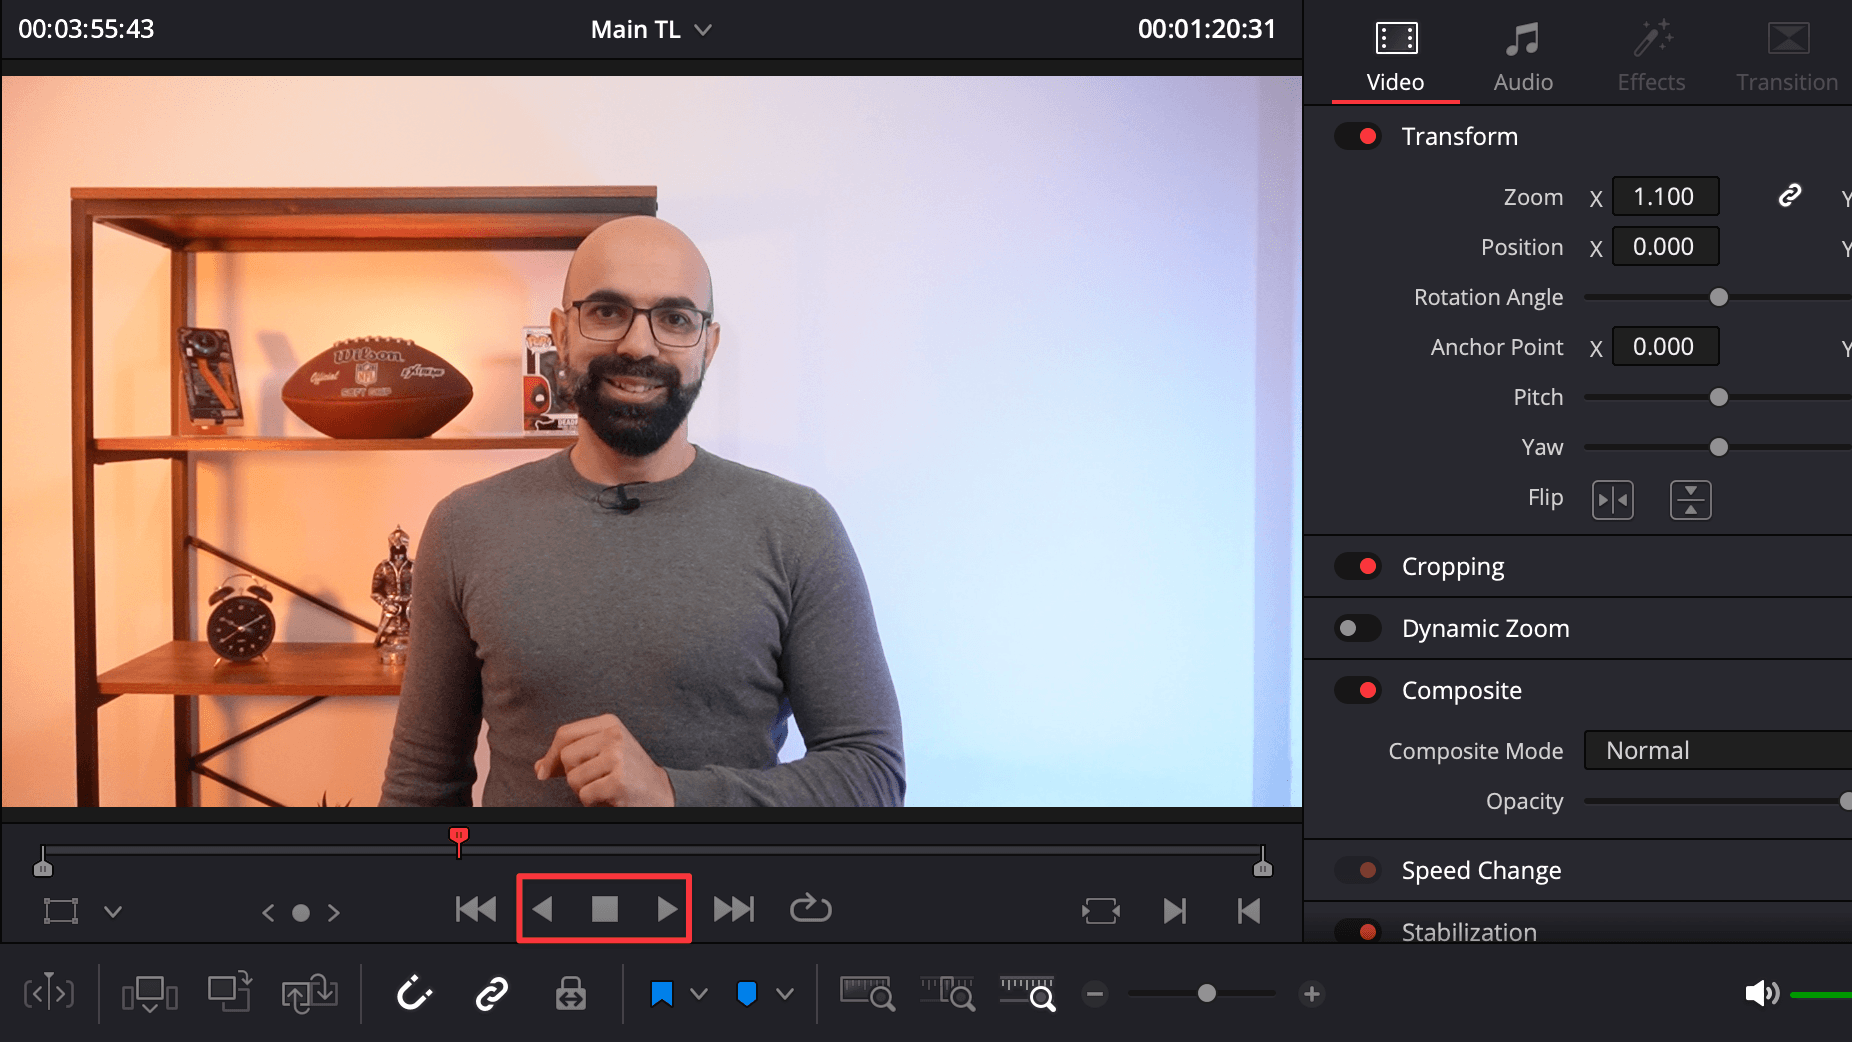Turn off the Cropping toggle

click(x=1357, y=566)
